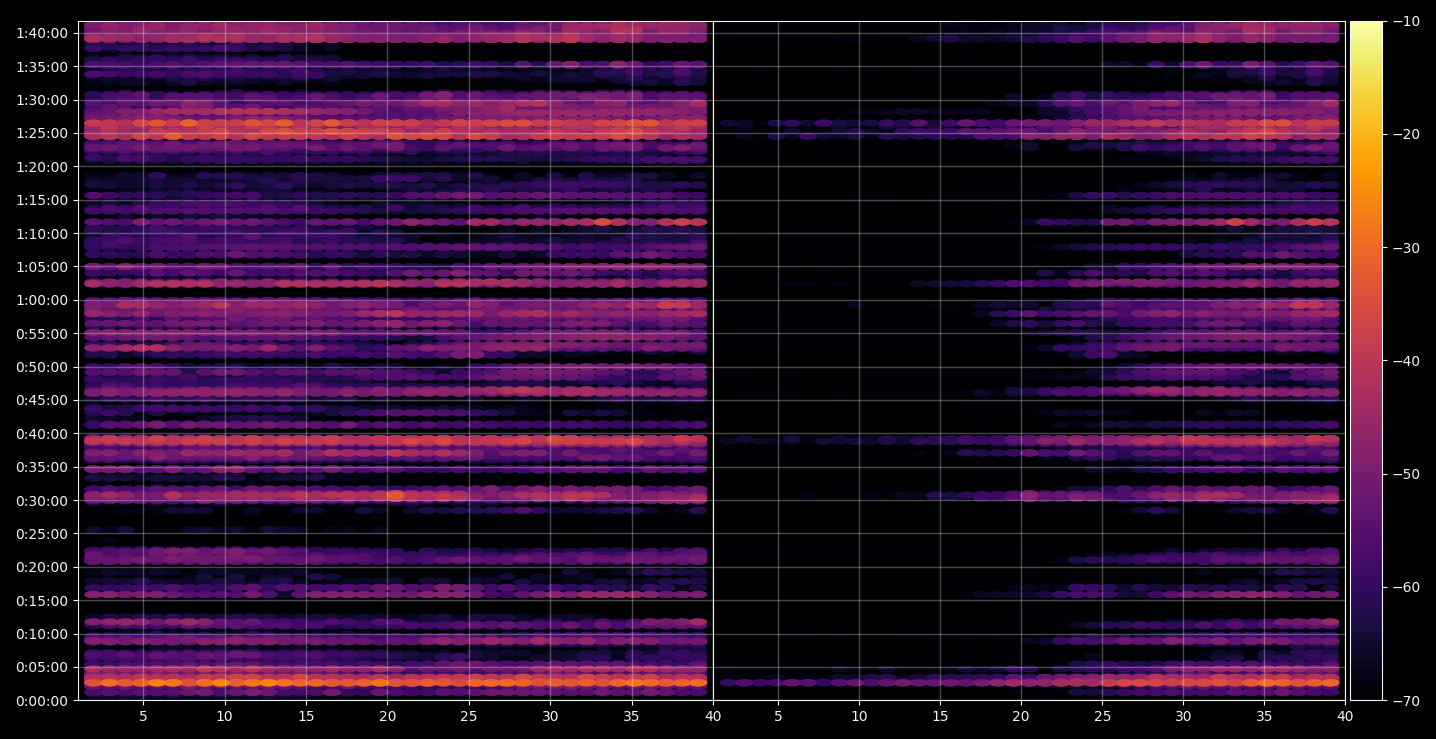
Task: Click x-axis label 5 under right heatmap
Action: [777, 717]
